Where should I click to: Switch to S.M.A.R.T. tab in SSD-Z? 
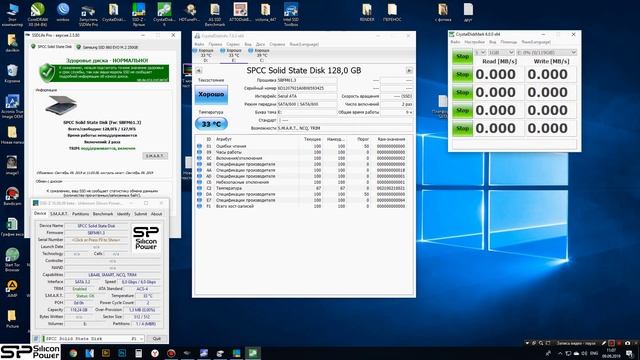pos(59,214)
